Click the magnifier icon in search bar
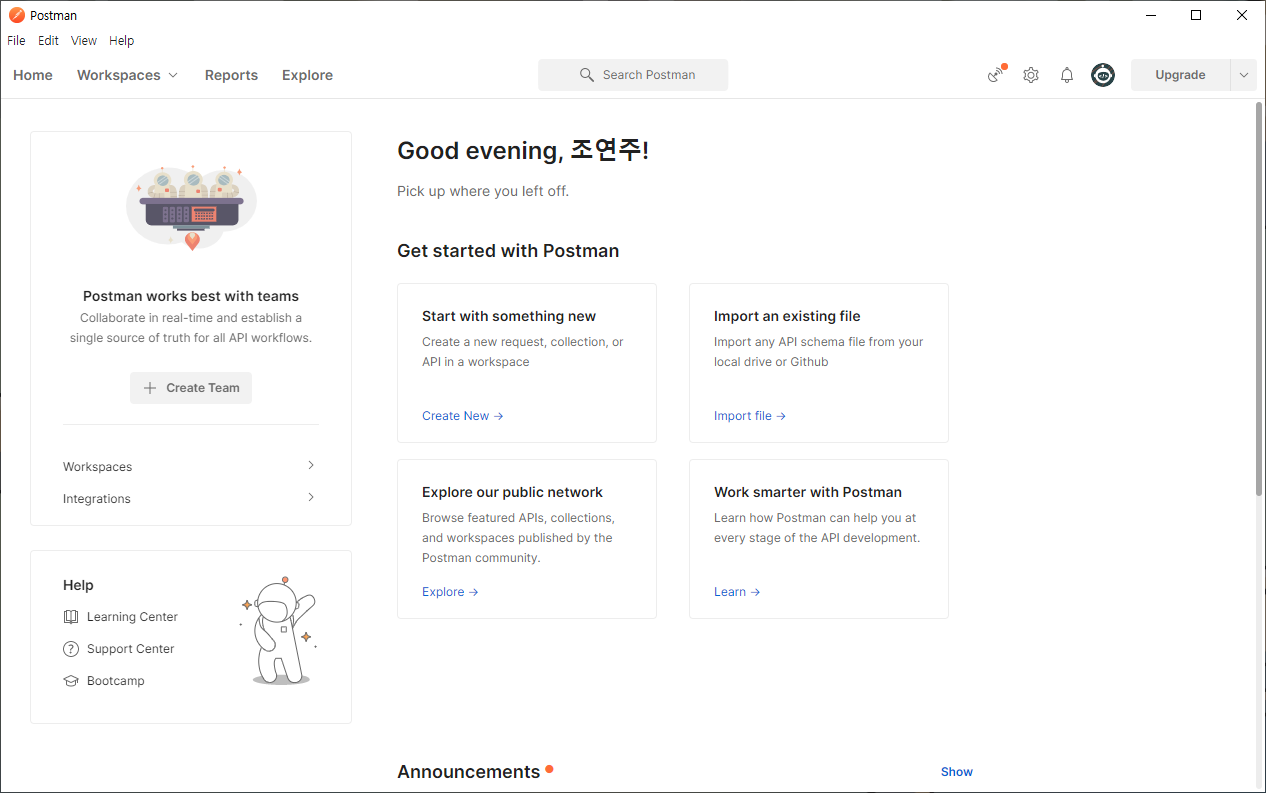1266x793 pixels. pyautogui.click(x=587, y=75)
